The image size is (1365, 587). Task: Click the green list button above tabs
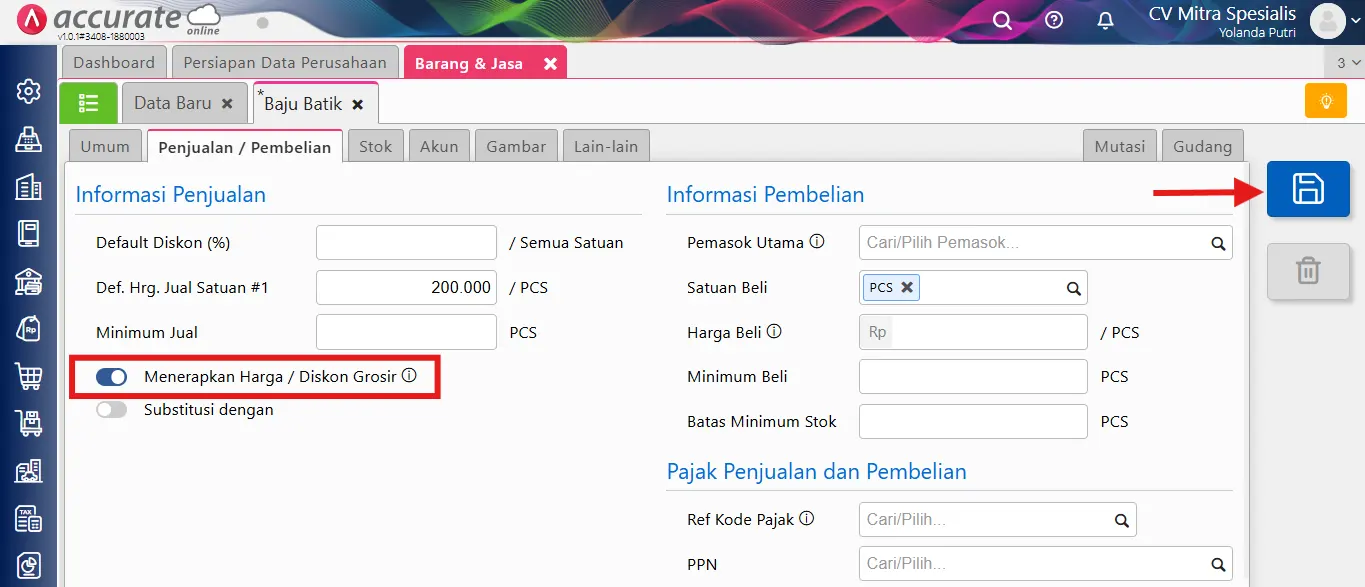pos(88,102)
